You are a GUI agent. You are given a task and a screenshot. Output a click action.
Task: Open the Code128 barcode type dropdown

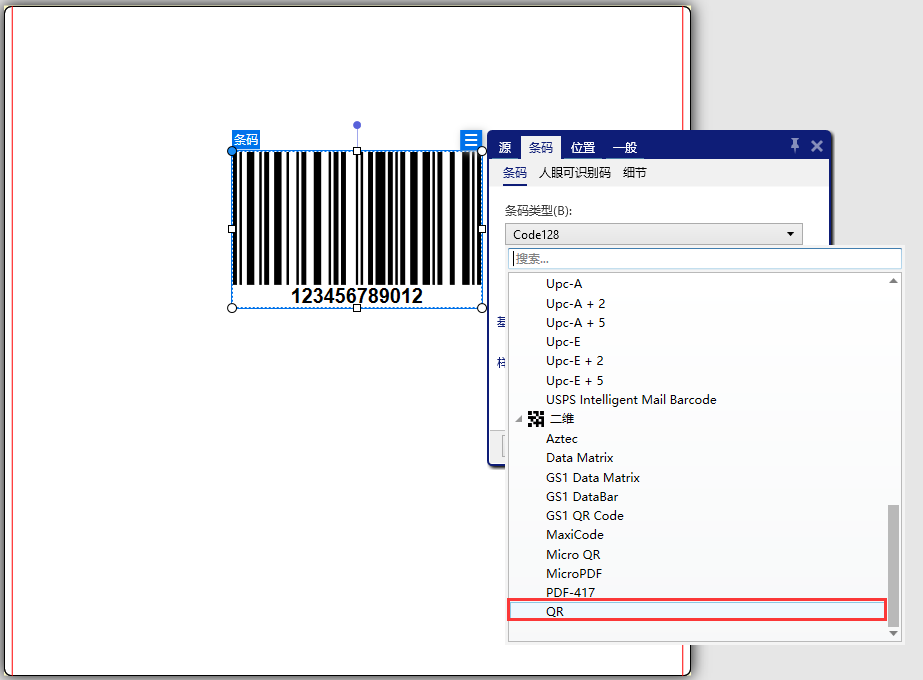point(654,234)
